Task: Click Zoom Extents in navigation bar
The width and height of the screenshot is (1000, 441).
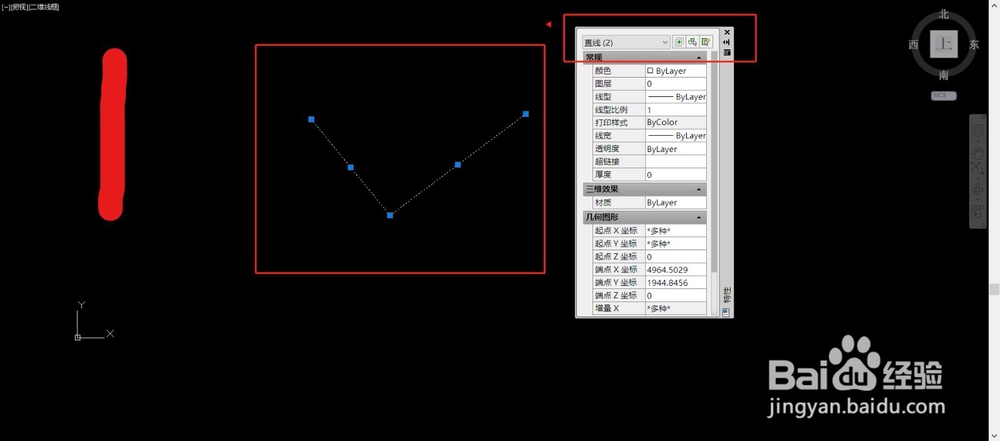Action: pos(978,168)
